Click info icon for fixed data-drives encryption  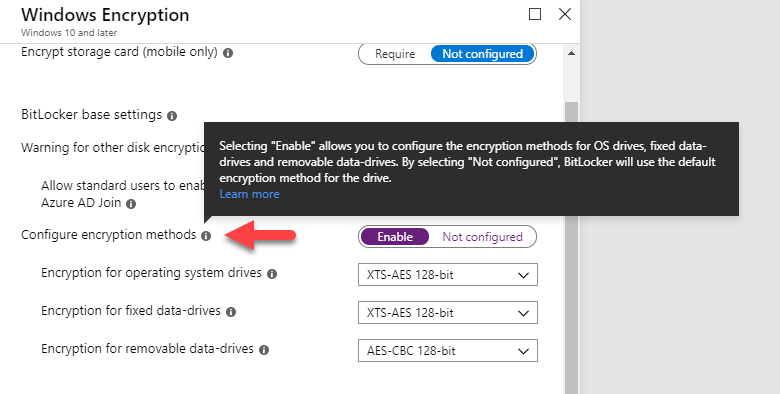231,312
